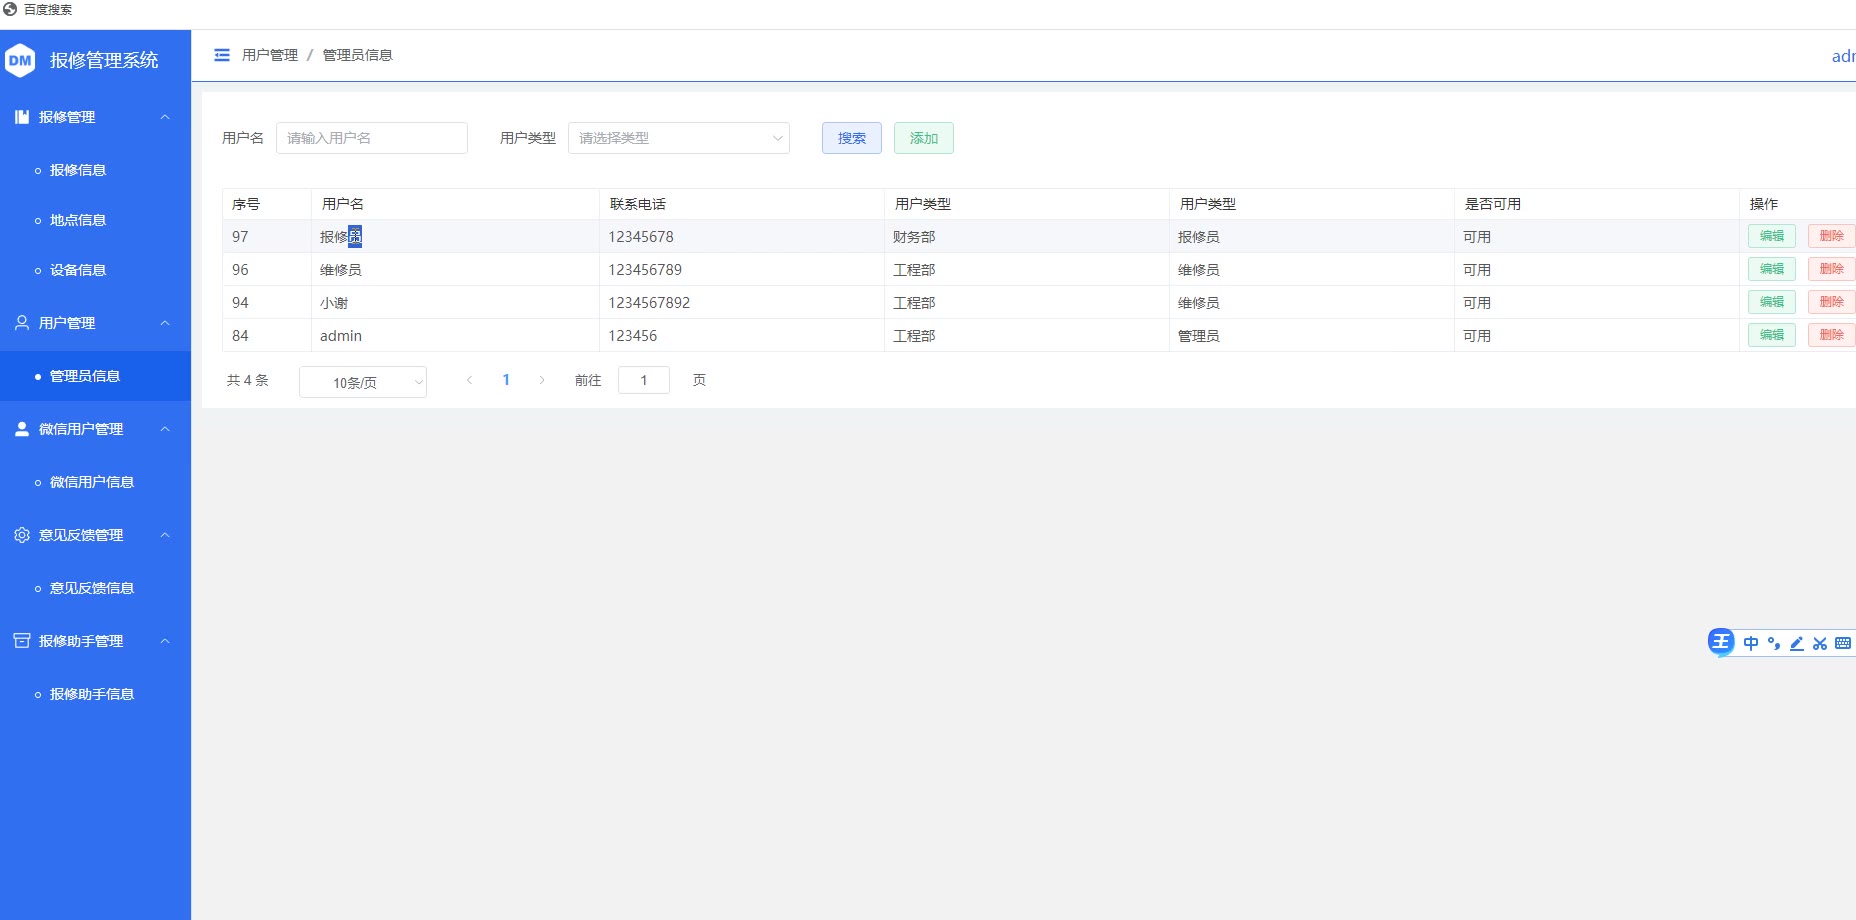
Task: Click the Baidu search globe icon
Action: 10,9
